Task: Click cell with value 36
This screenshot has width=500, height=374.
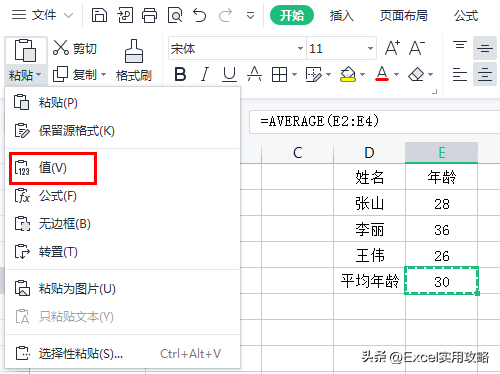Action: click(x=442, y=229)
